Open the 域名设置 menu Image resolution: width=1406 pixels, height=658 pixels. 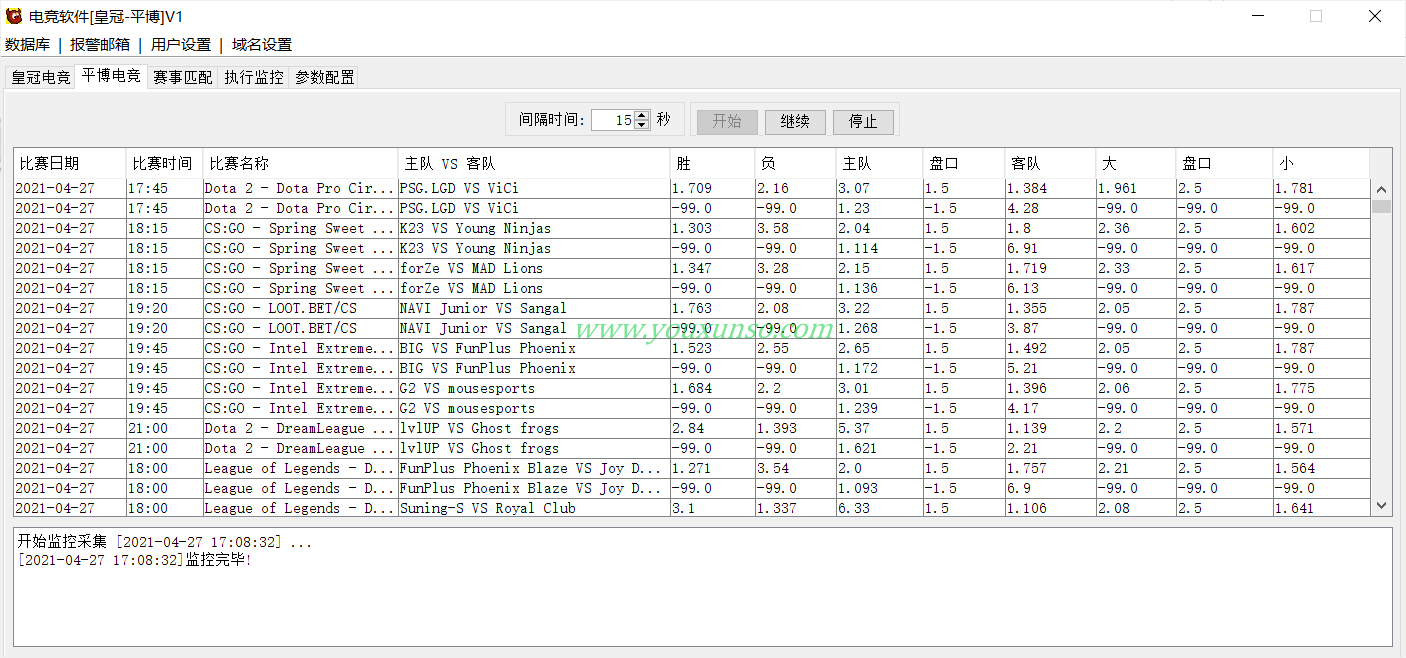(262, 45)
